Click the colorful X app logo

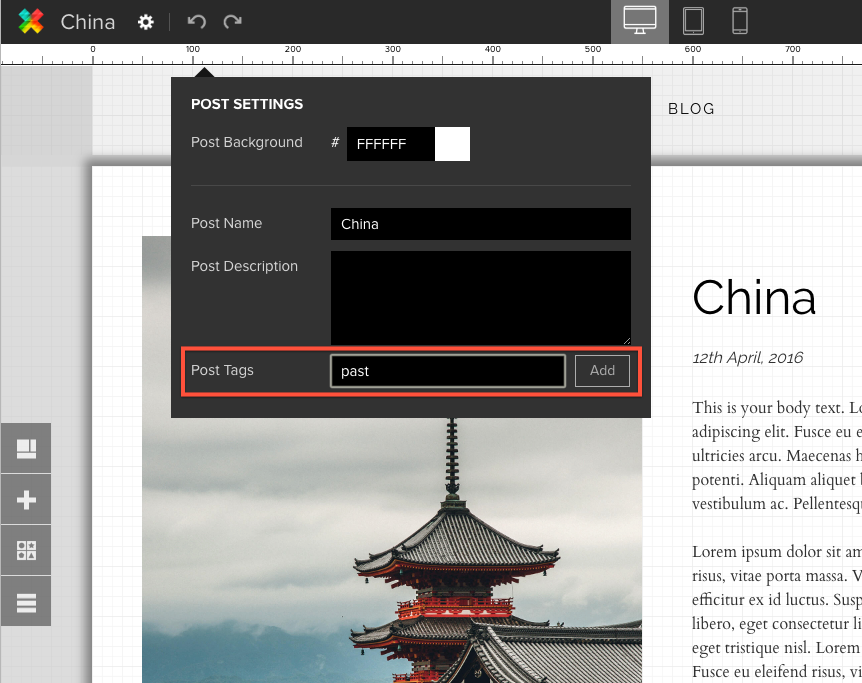31,21
